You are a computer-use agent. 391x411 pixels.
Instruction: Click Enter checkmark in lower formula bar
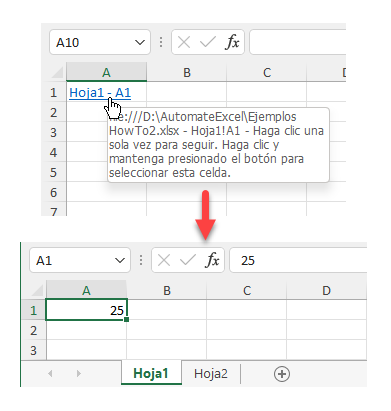(187, 260)
